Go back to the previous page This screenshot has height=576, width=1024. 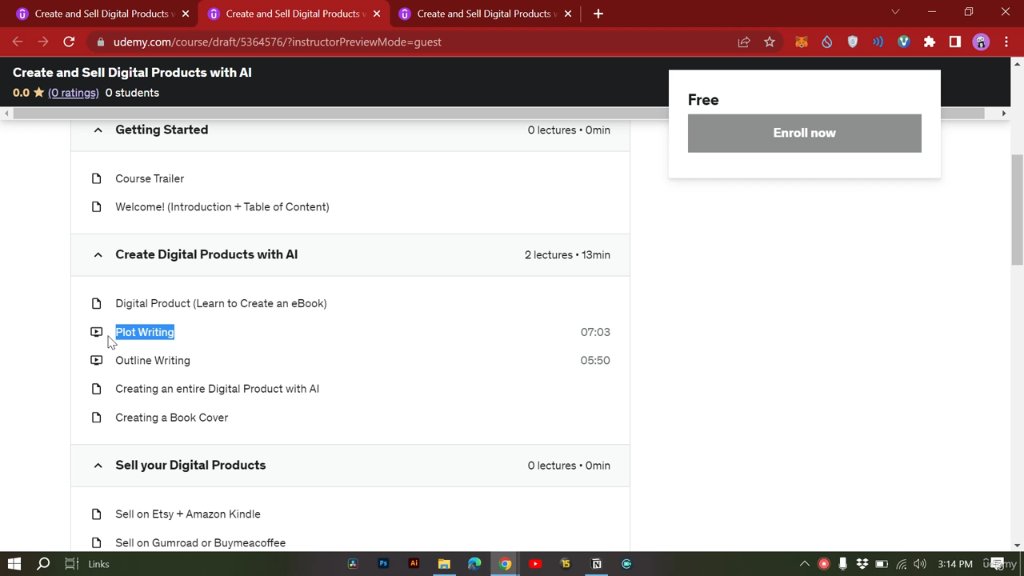[18, 42]
